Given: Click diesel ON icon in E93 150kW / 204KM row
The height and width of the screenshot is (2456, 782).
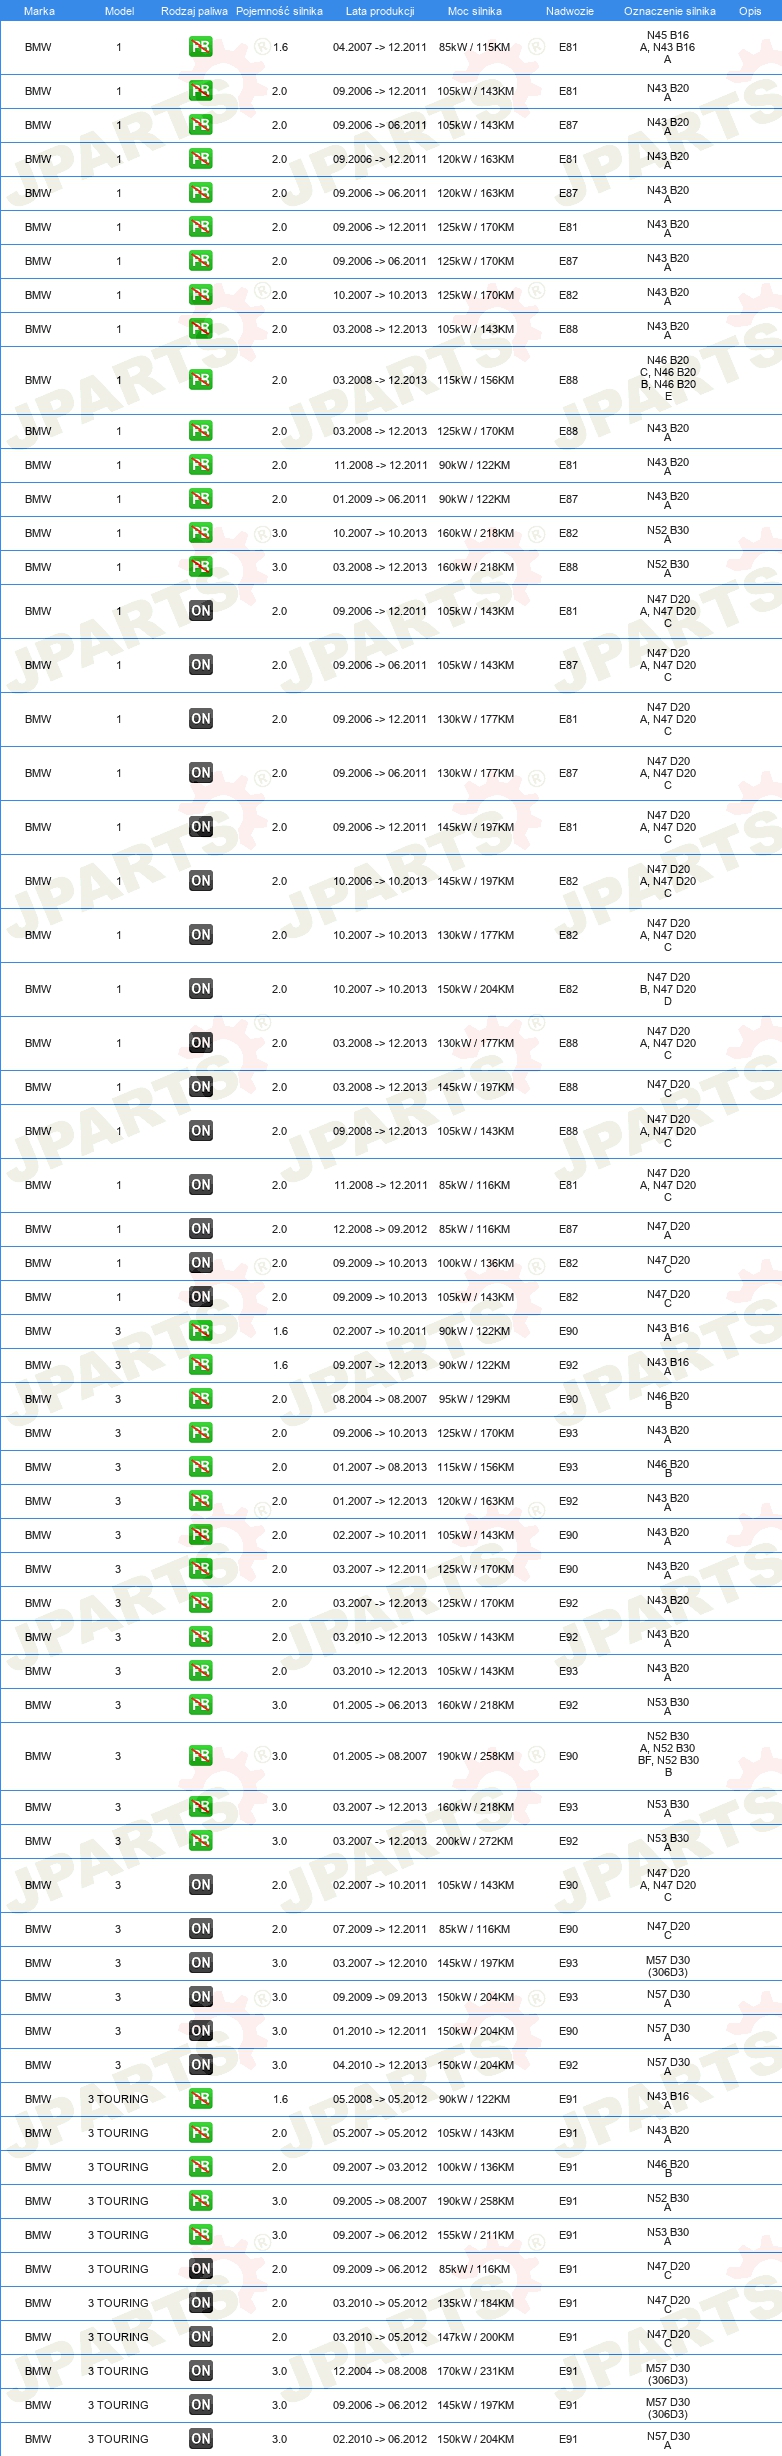Looking at the screenshot, I should 201,1997.
